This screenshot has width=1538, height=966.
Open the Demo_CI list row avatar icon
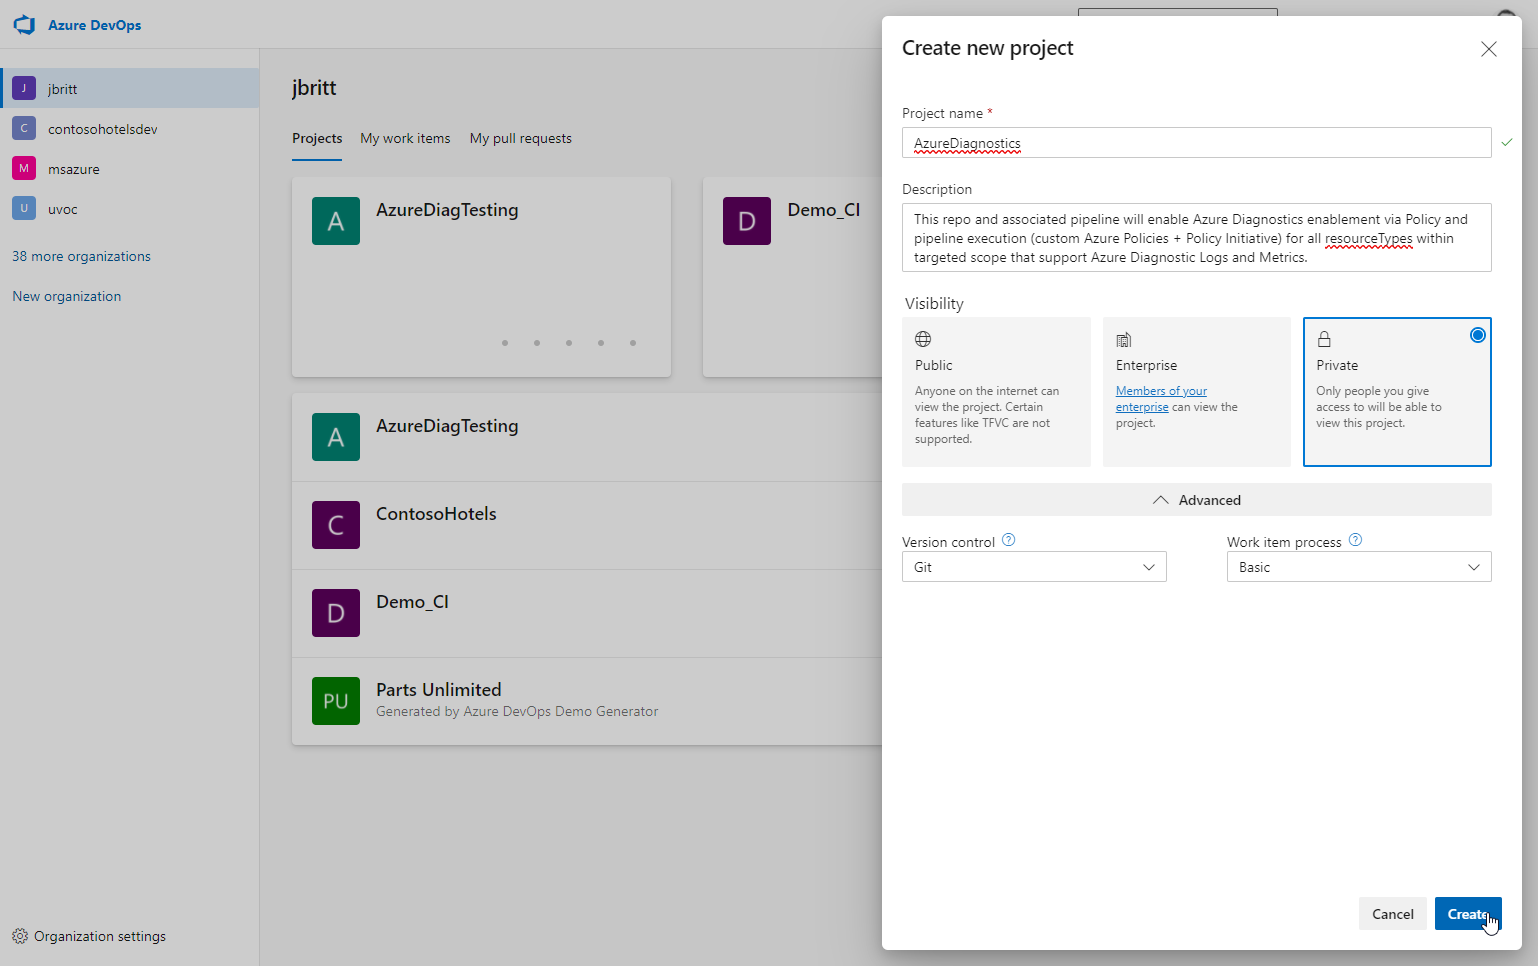click(x=336, y=613)
